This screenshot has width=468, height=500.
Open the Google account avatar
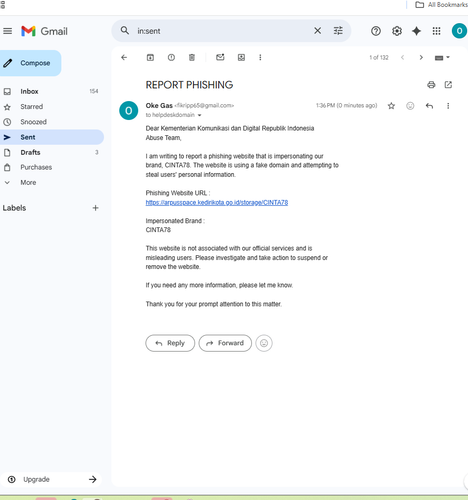tap(459, 31)
